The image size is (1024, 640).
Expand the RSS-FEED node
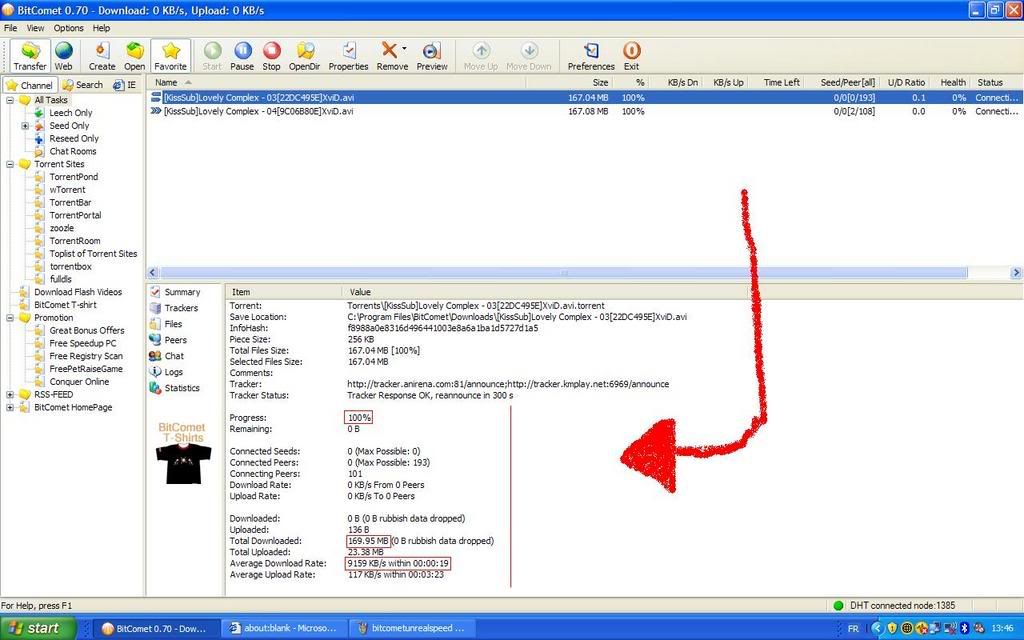pos(10,394)
